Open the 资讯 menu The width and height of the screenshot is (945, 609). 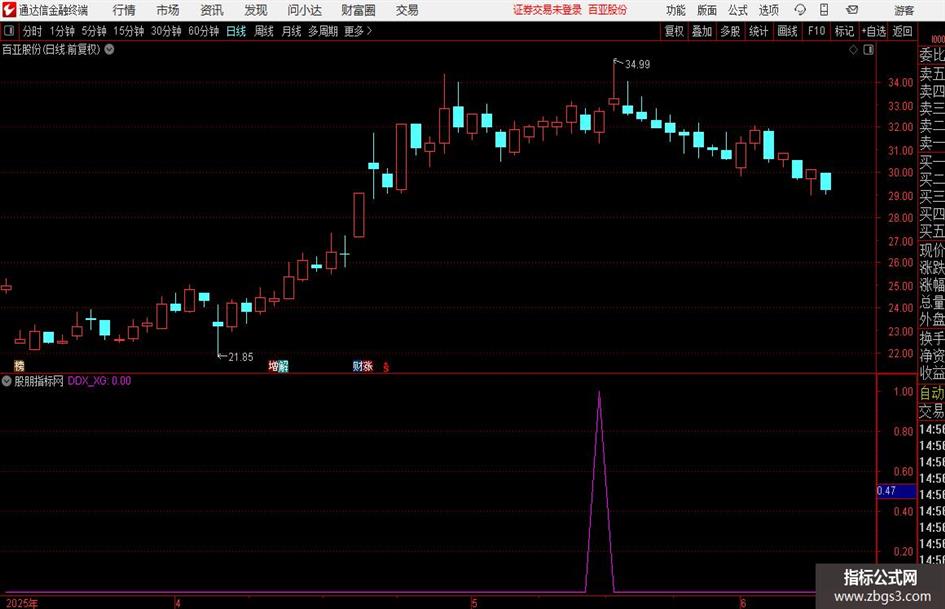tap(212, 10)
